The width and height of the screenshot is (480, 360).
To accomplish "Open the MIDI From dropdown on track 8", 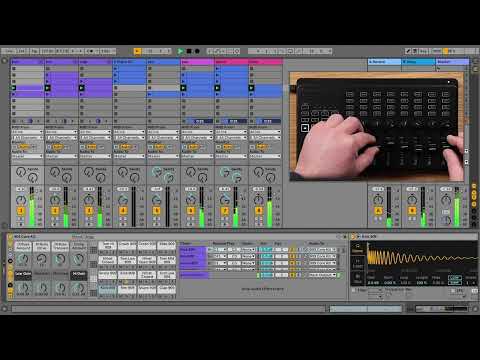I will pos(265,132).
